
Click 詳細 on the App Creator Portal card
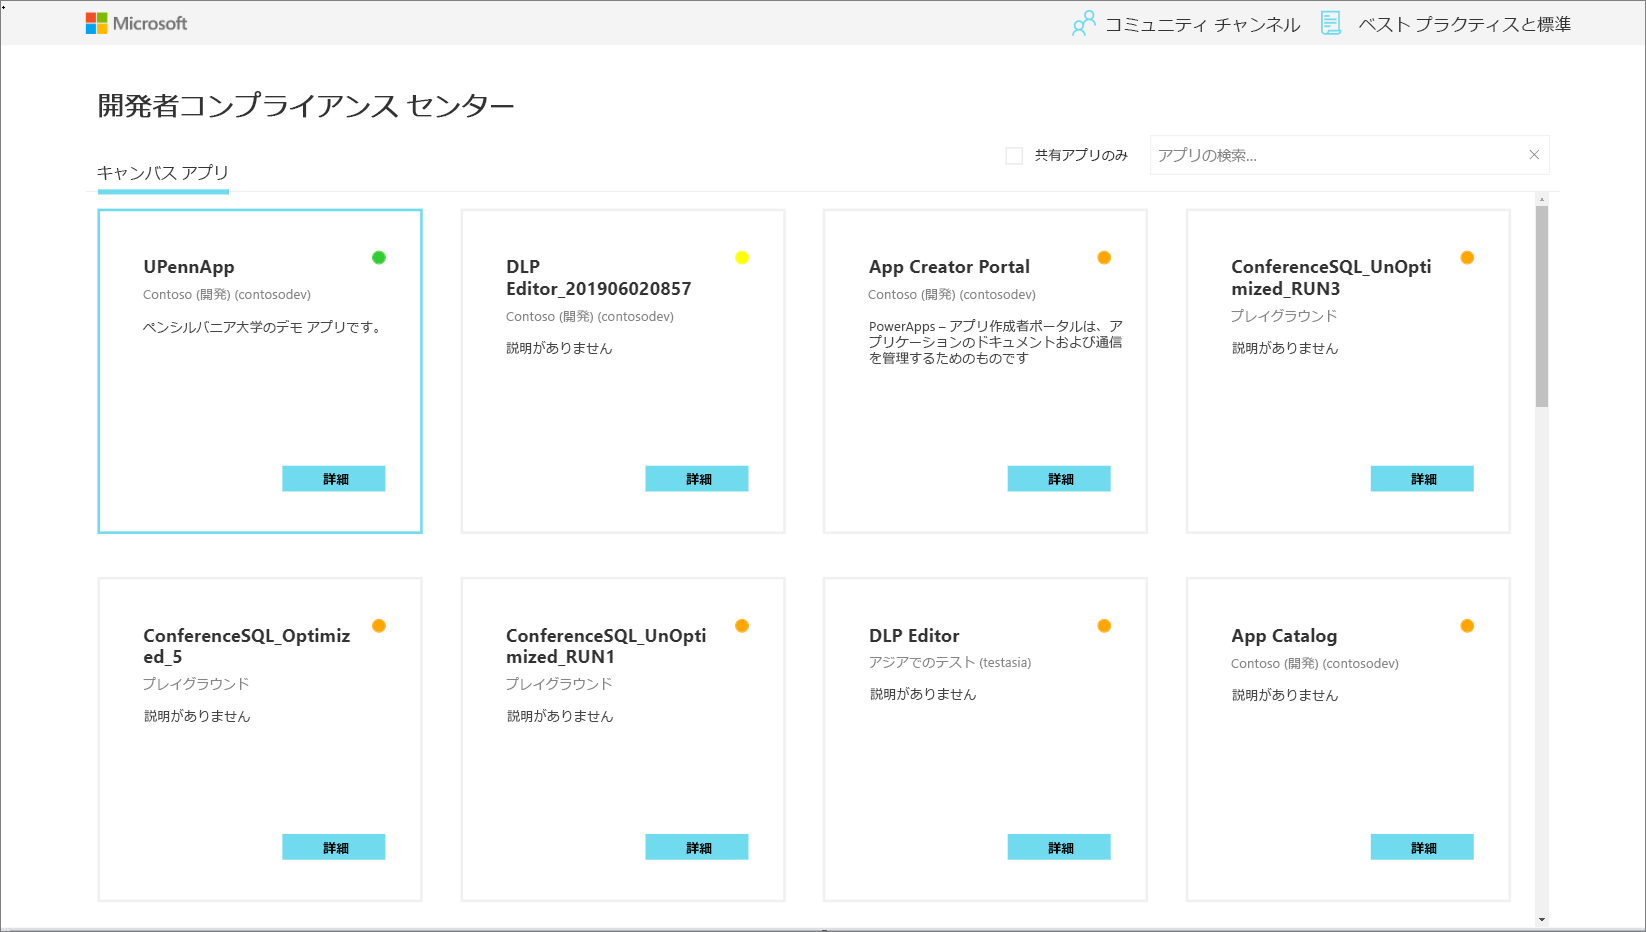1059,478
